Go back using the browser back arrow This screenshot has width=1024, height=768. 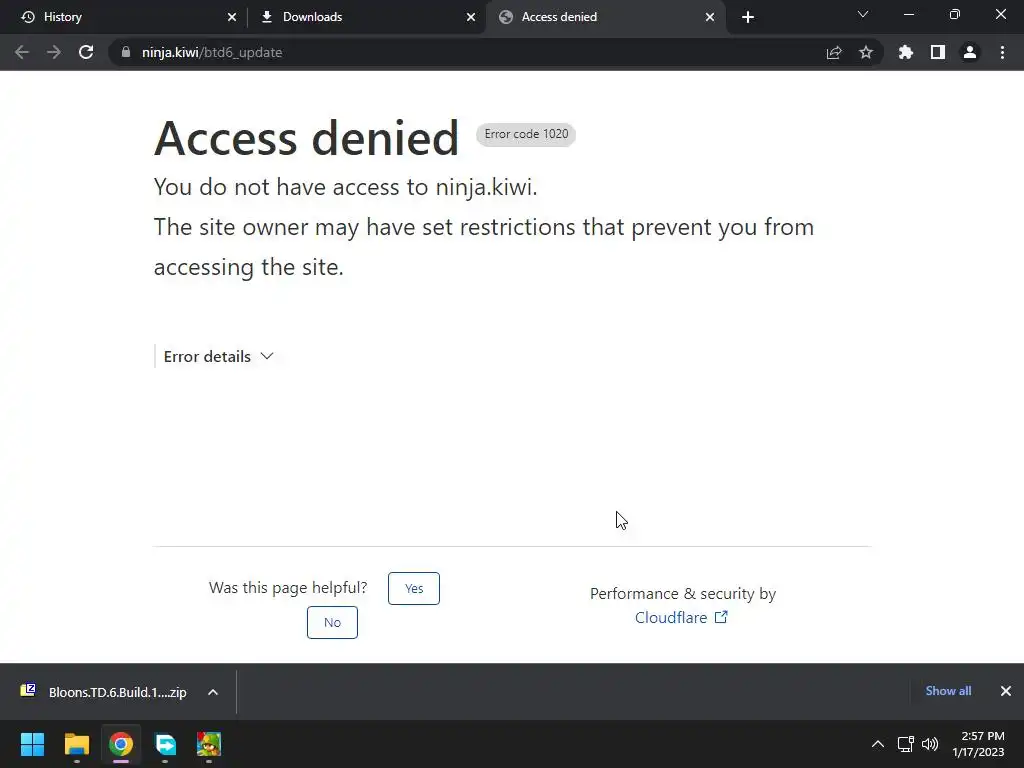[22, 52]
